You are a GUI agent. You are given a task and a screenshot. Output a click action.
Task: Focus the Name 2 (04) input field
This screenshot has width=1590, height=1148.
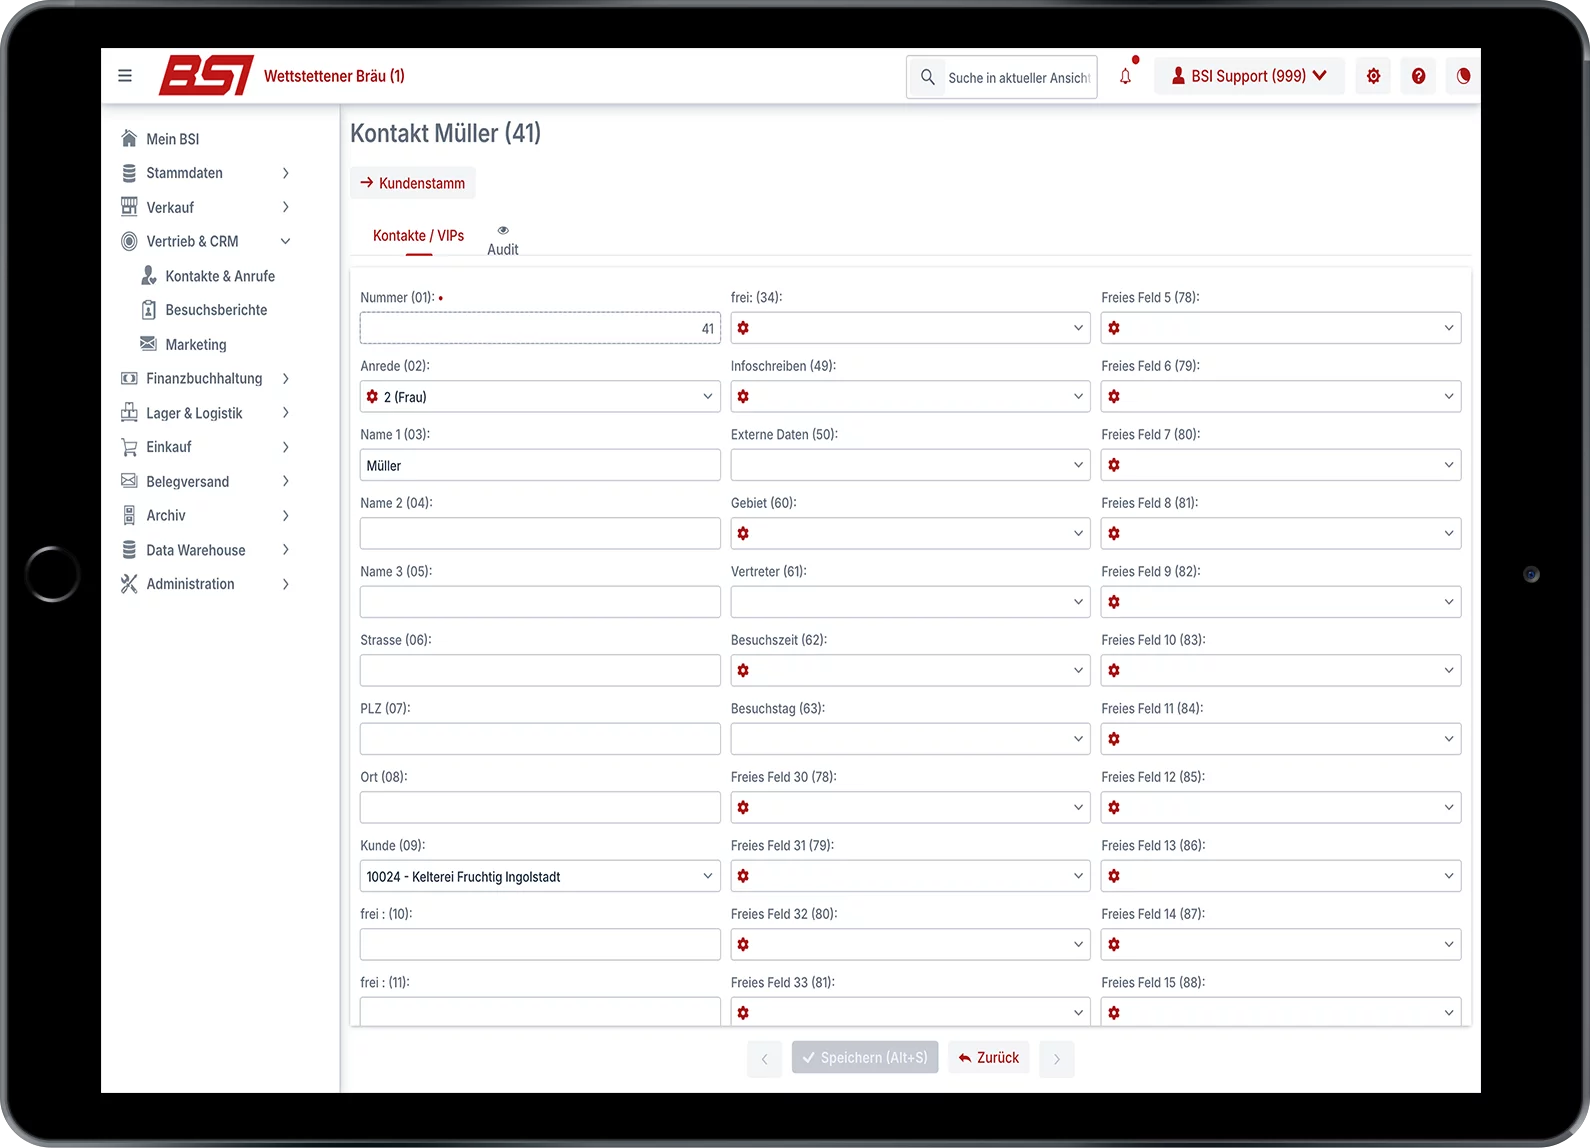coord(540,534)
